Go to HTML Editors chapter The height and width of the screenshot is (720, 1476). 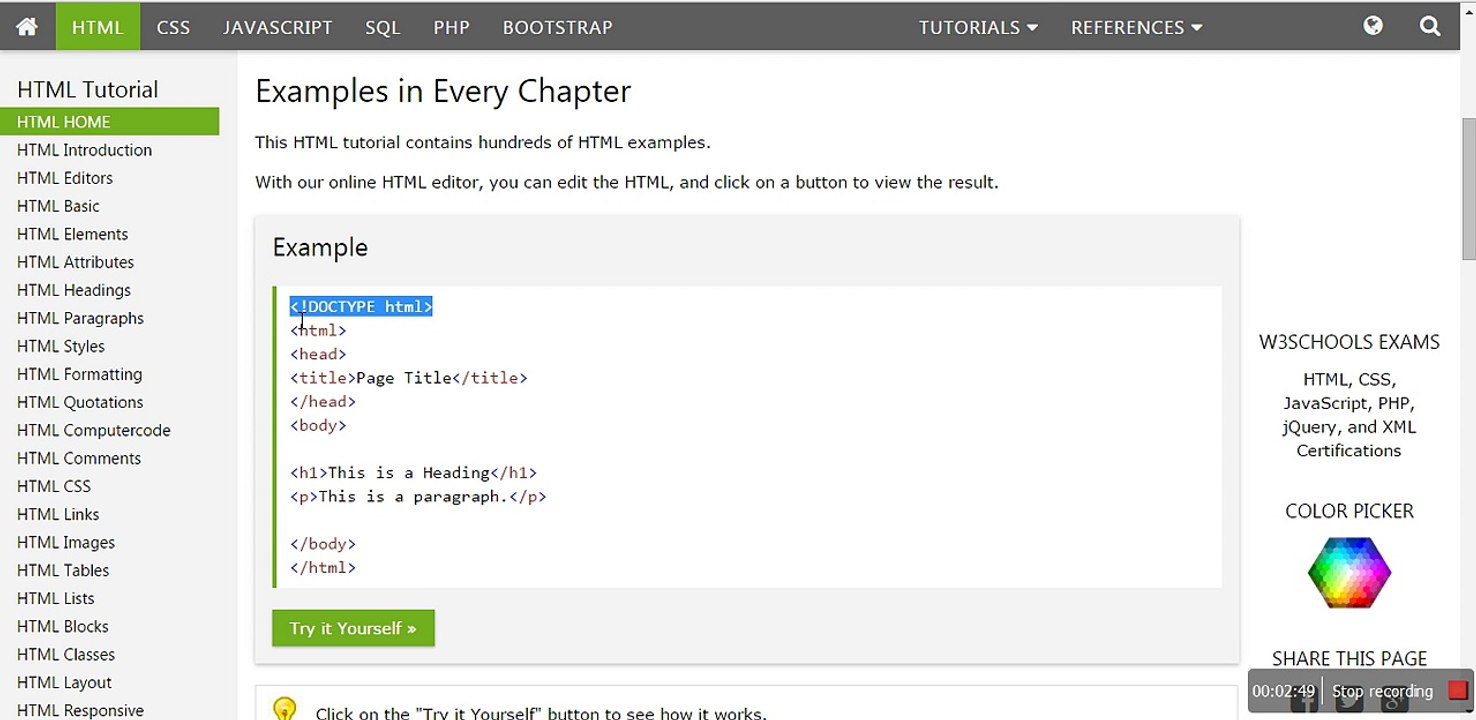[x=65, y=178]
